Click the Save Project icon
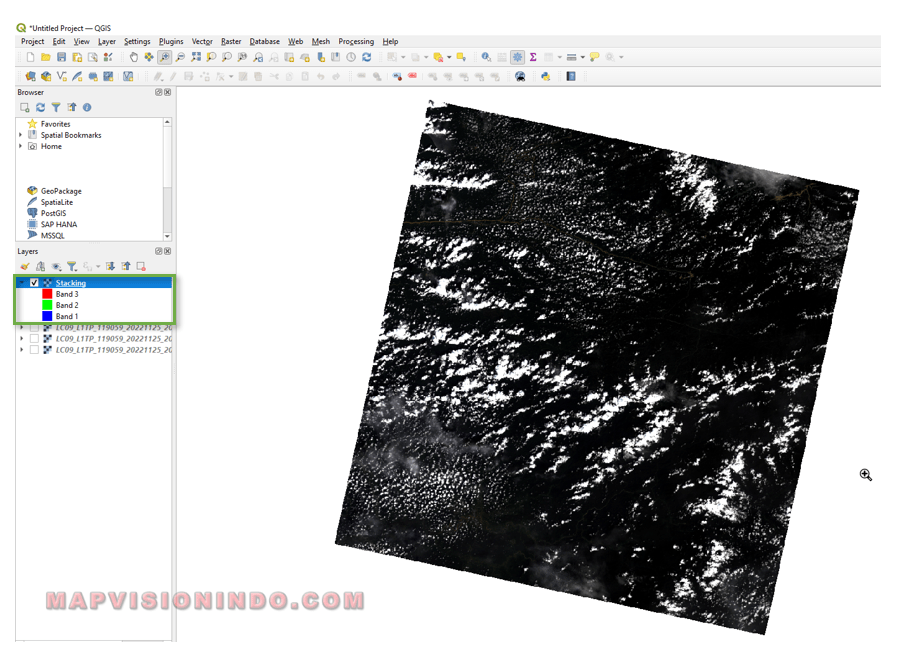The image size is (898, 660). 62,57
